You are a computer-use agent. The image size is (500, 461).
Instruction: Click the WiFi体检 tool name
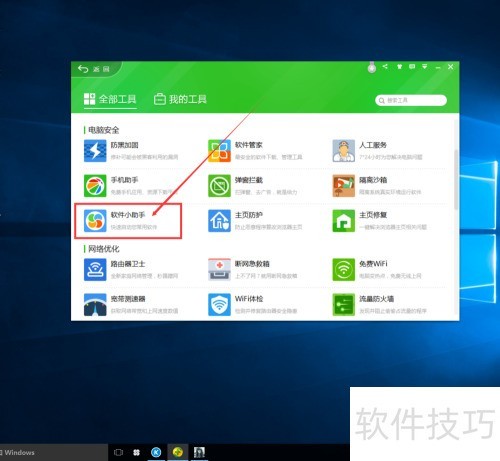(x=249, y=299)
